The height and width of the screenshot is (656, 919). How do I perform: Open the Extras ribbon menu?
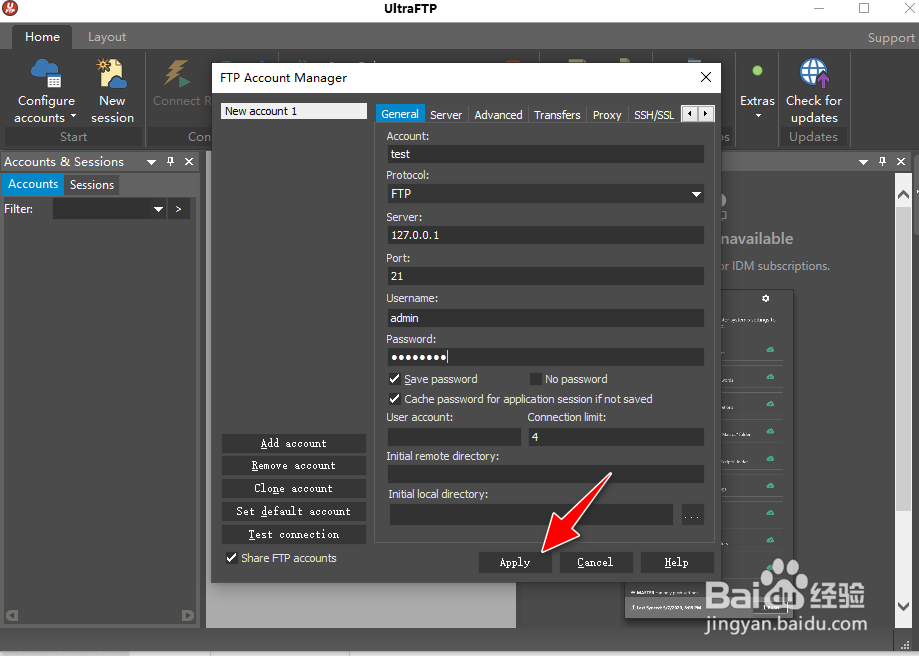click(x=757, y=91)
